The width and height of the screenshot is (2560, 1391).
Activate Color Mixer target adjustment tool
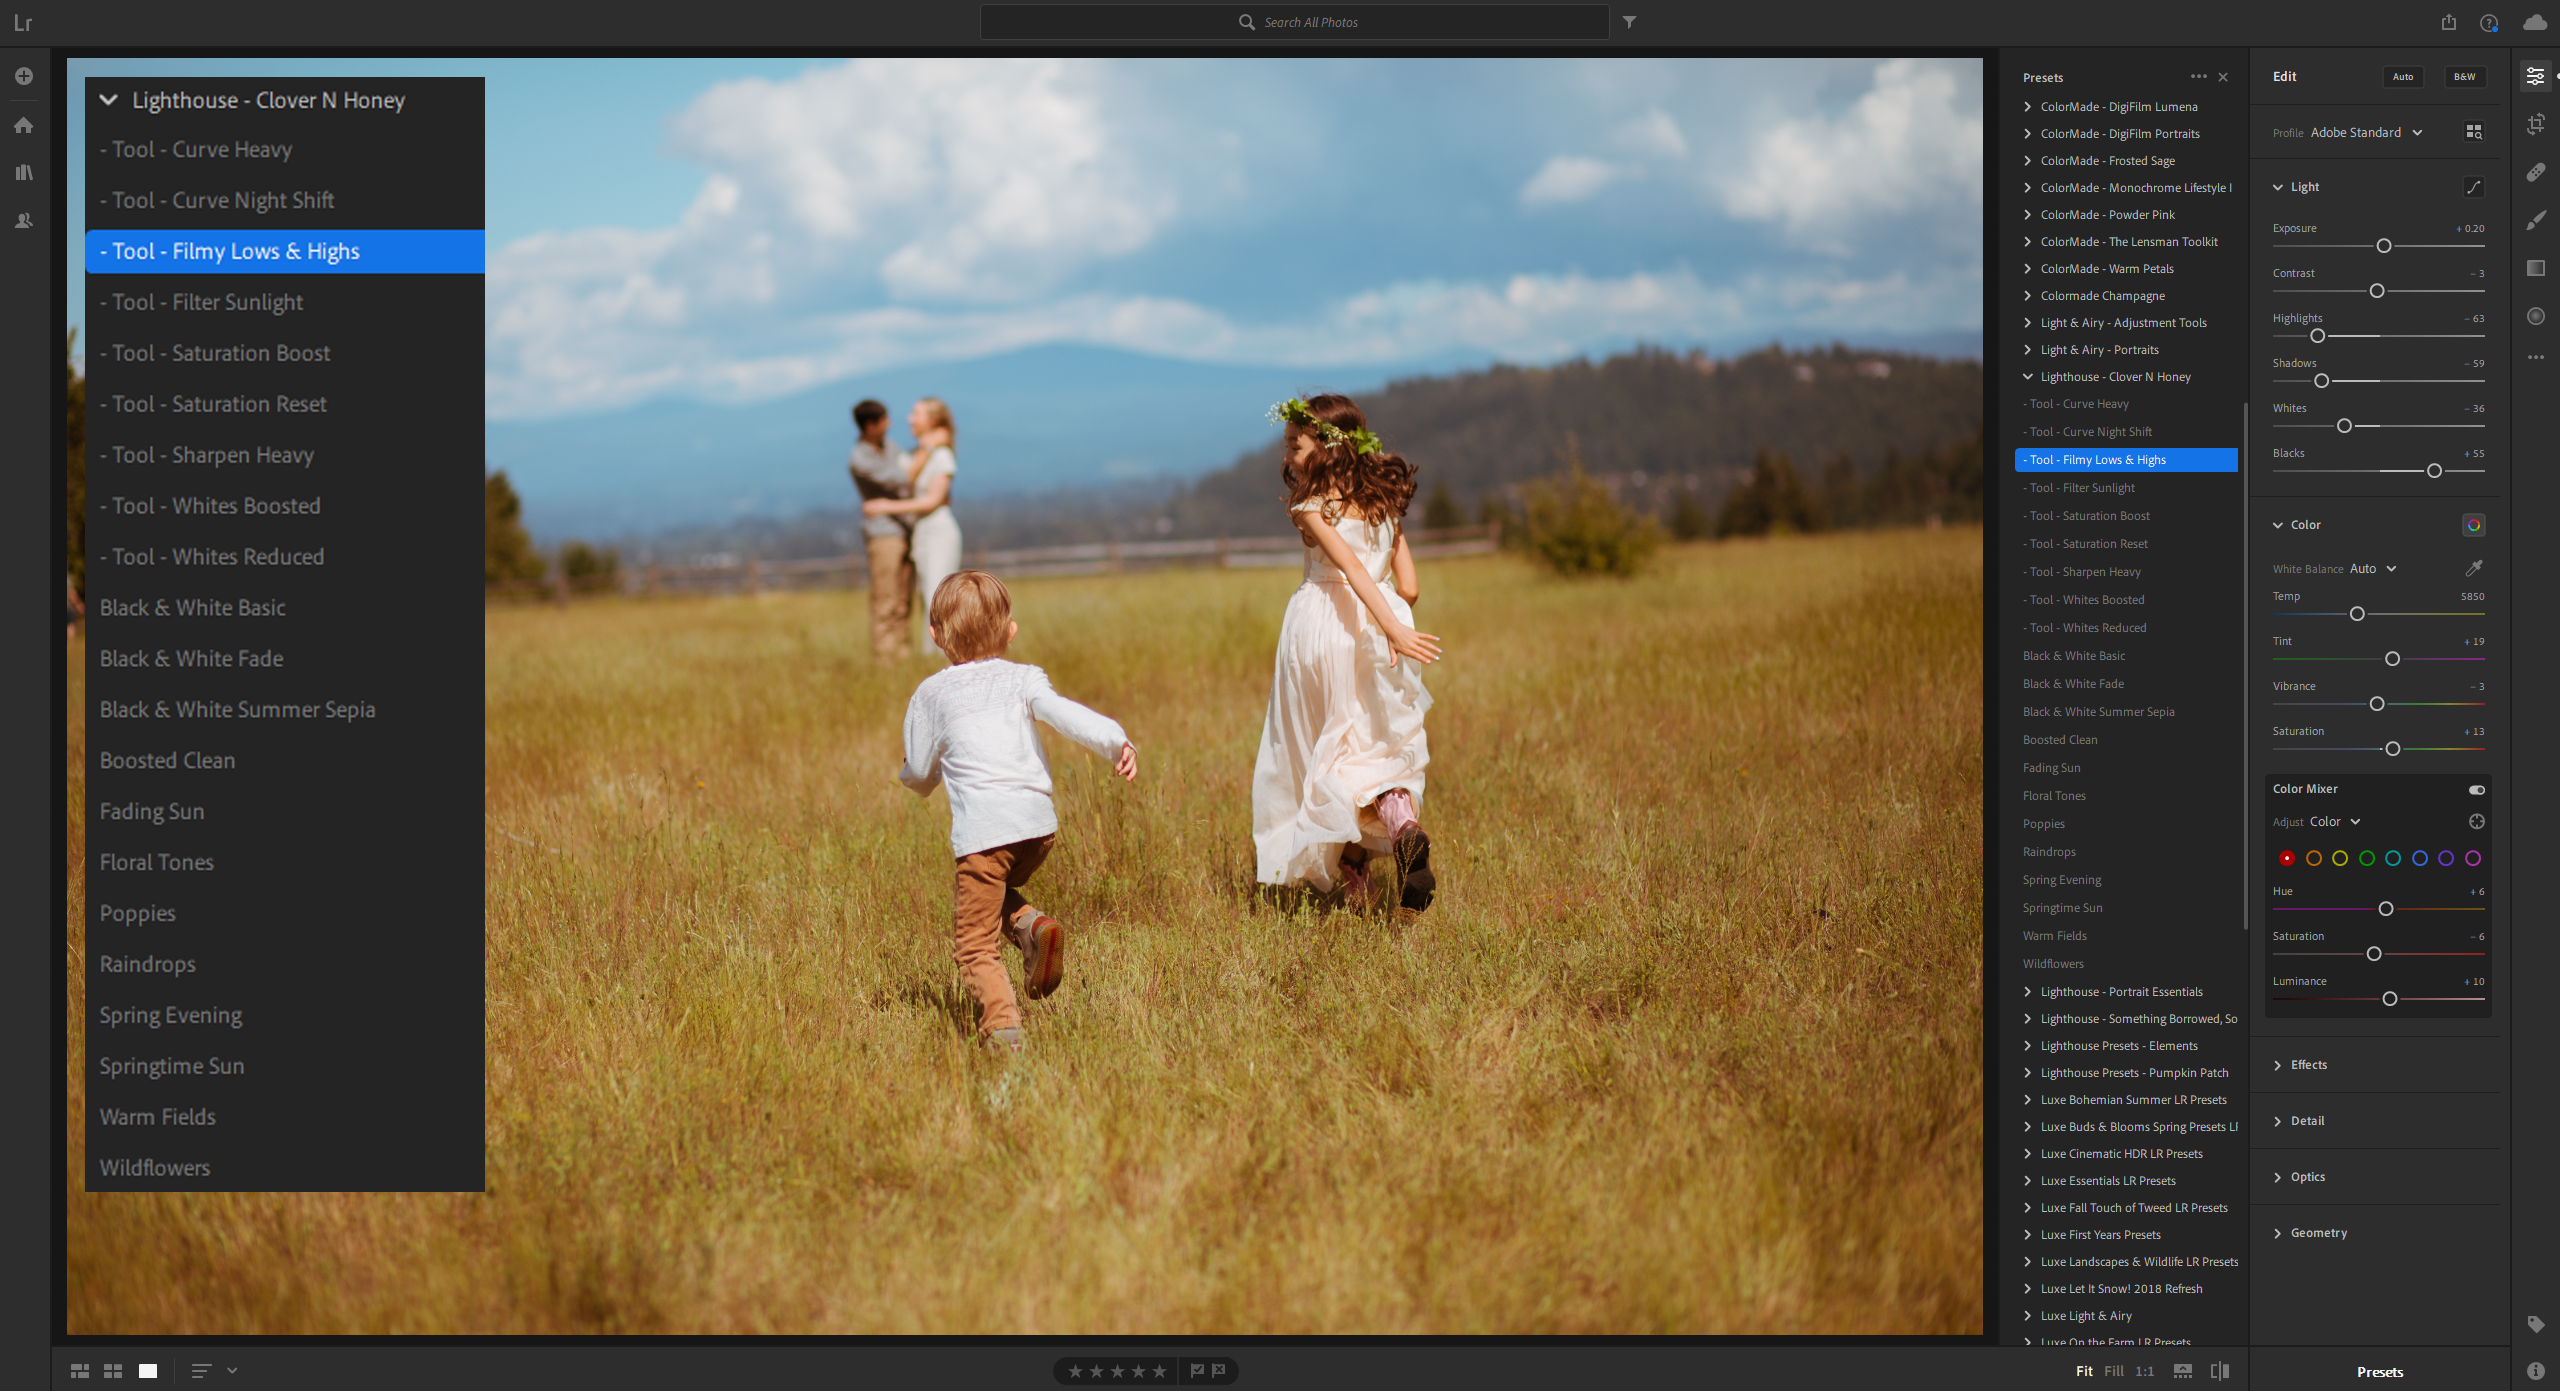pos(2477,822)
